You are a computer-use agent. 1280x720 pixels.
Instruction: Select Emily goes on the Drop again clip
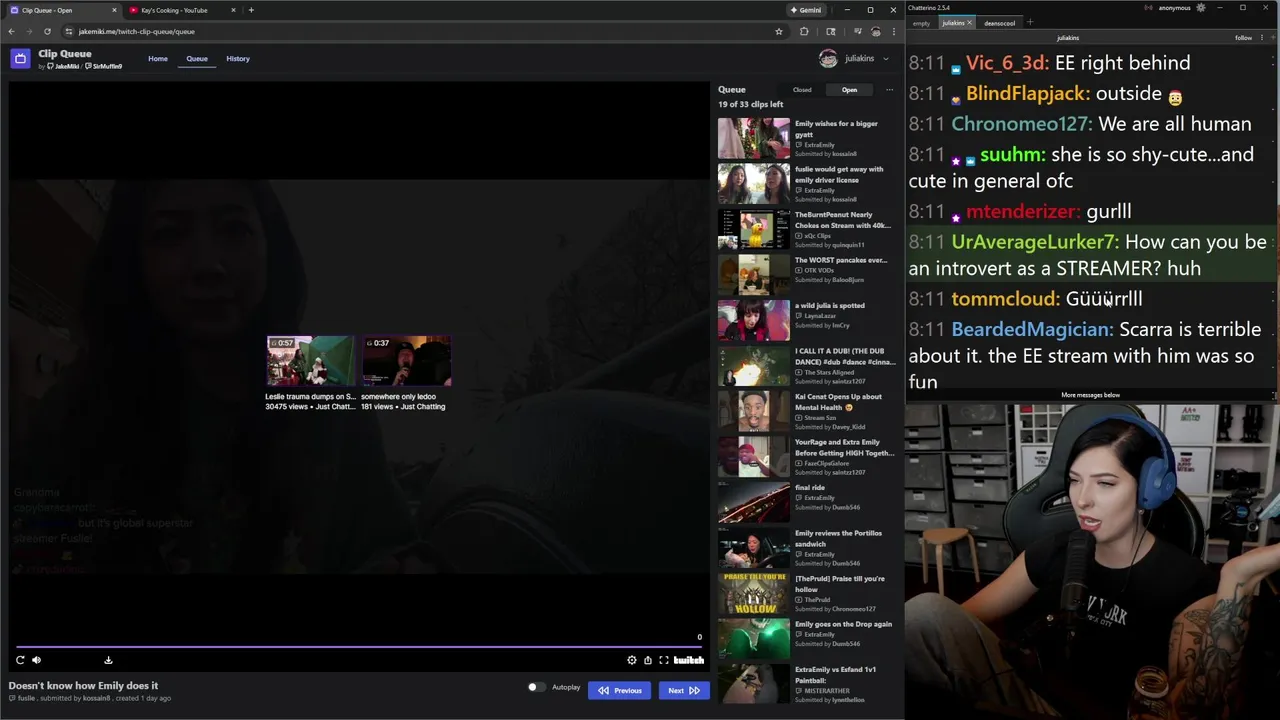point(806,638)
